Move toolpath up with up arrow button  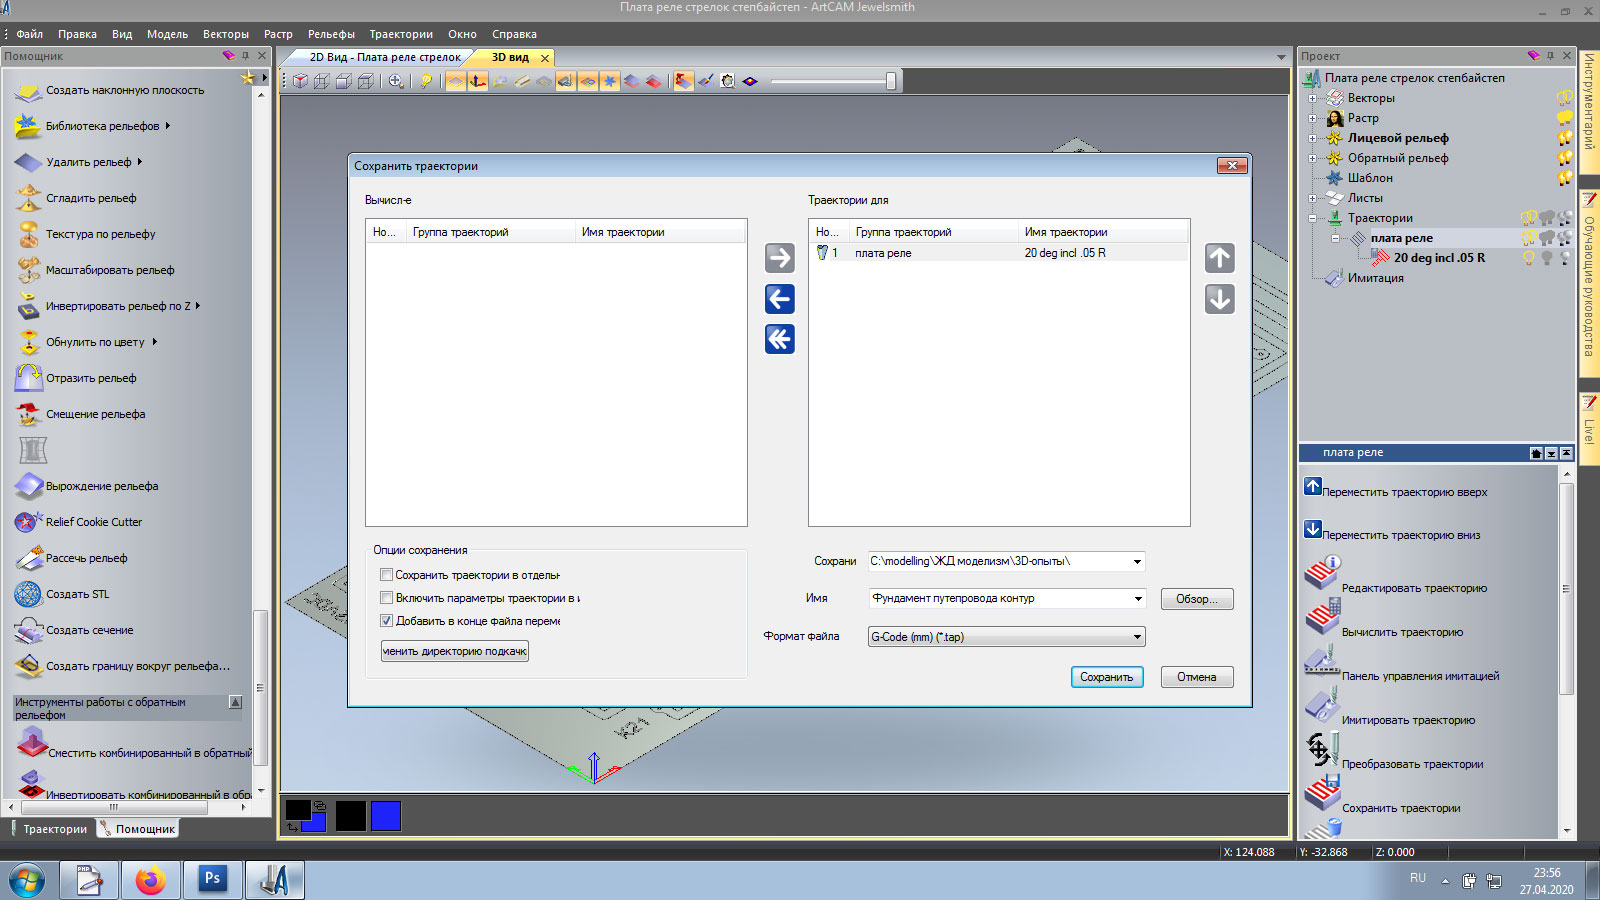point(1219,258)
